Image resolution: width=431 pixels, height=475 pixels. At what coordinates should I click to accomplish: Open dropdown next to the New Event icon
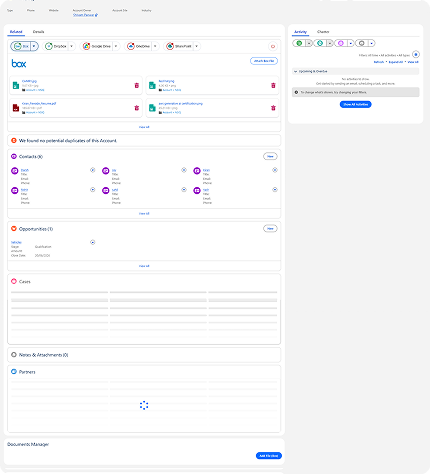point(350,43)
